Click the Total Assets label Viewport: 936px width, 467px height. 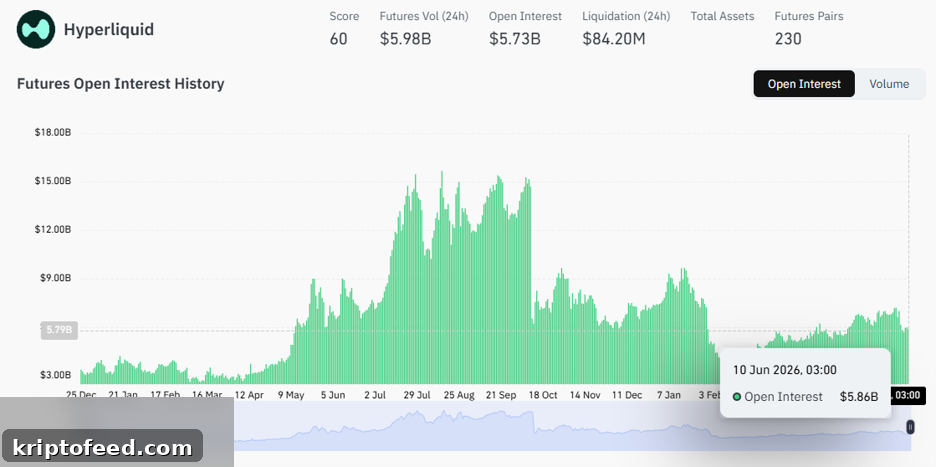pos(722,16)
